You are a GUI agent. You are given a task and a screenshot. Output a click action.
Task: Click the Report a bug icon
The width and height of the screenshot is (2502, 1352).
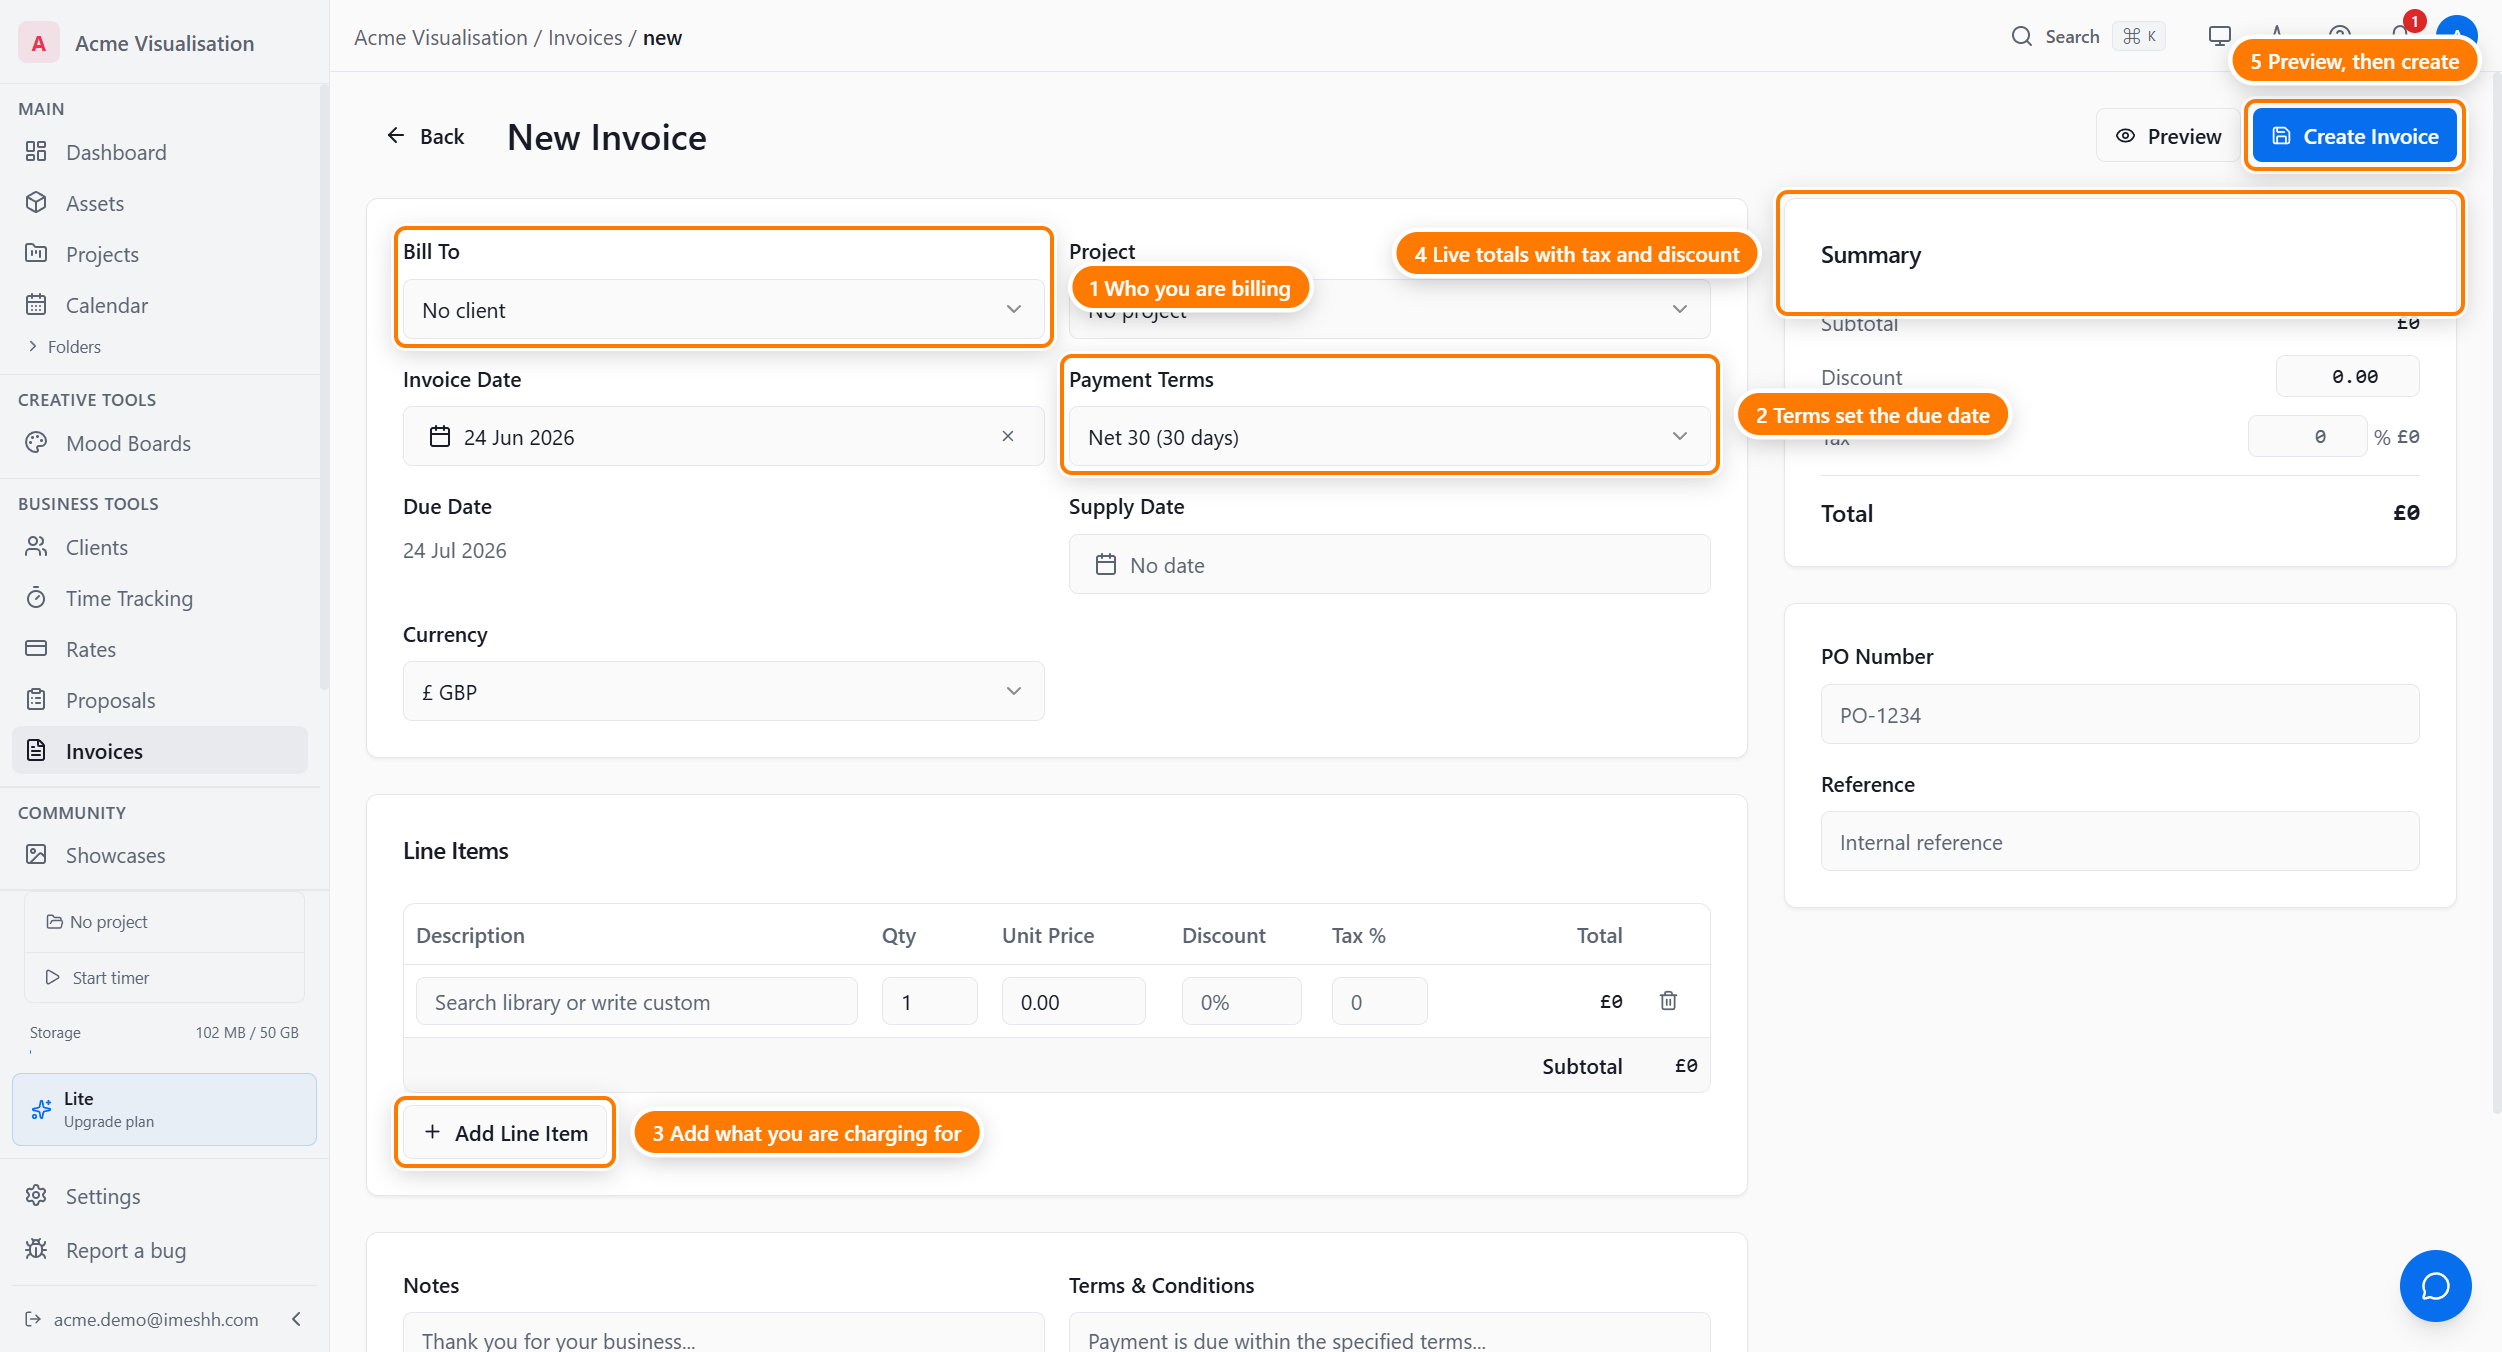[x=36, y=1249]
